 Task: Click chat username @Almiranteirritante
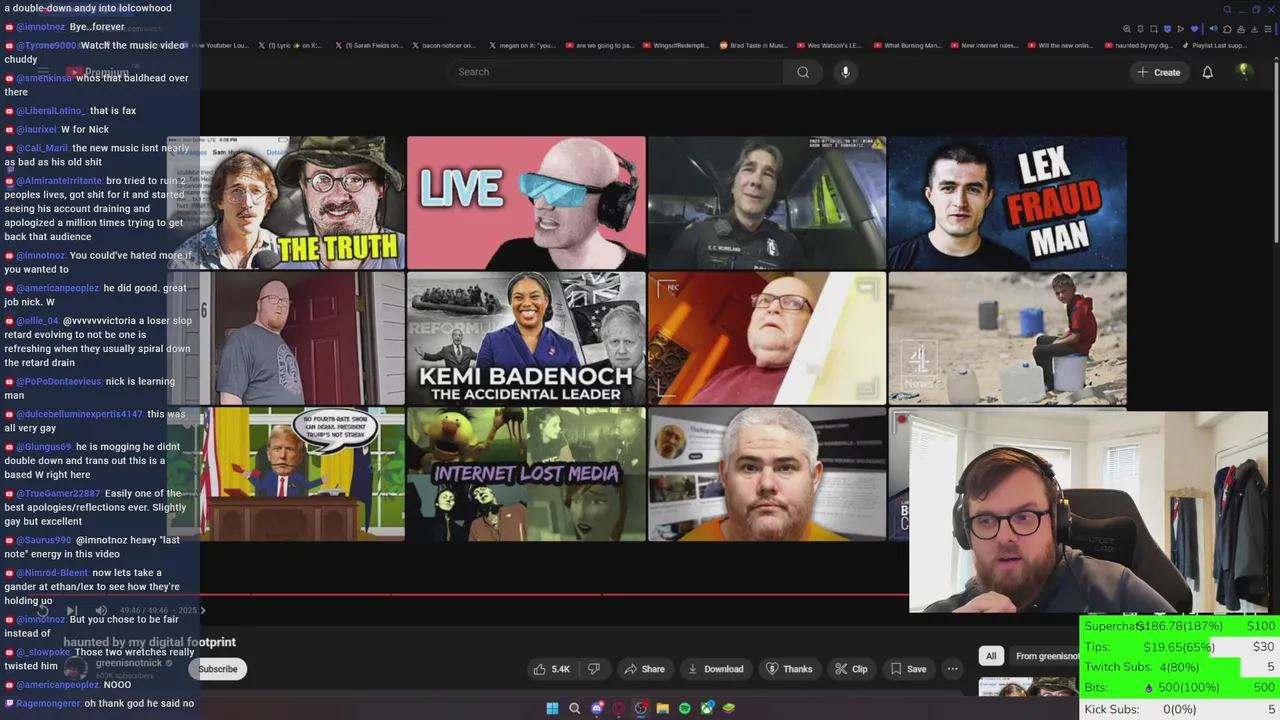(x=59, y=181)
